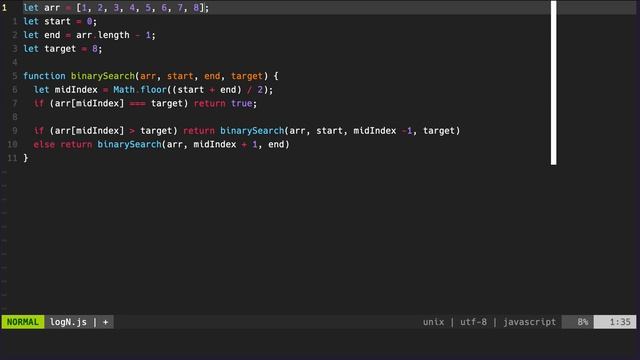The width and height of the screenshot is (640, 360).
Task: Click 'arr' in the 'let arr' declaration
Action: pos(52,8)
